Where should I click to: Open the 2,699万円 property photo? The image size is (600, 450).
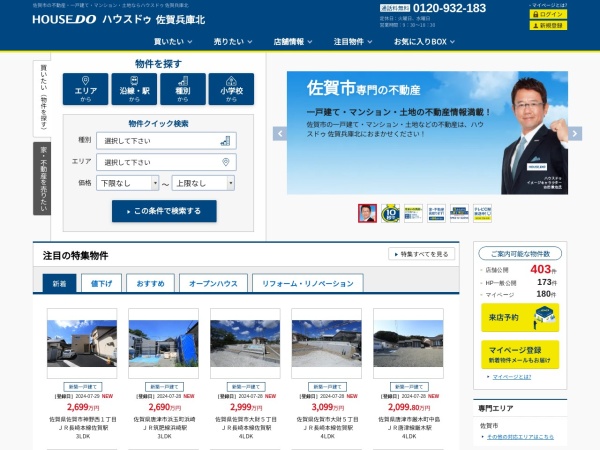82,343
